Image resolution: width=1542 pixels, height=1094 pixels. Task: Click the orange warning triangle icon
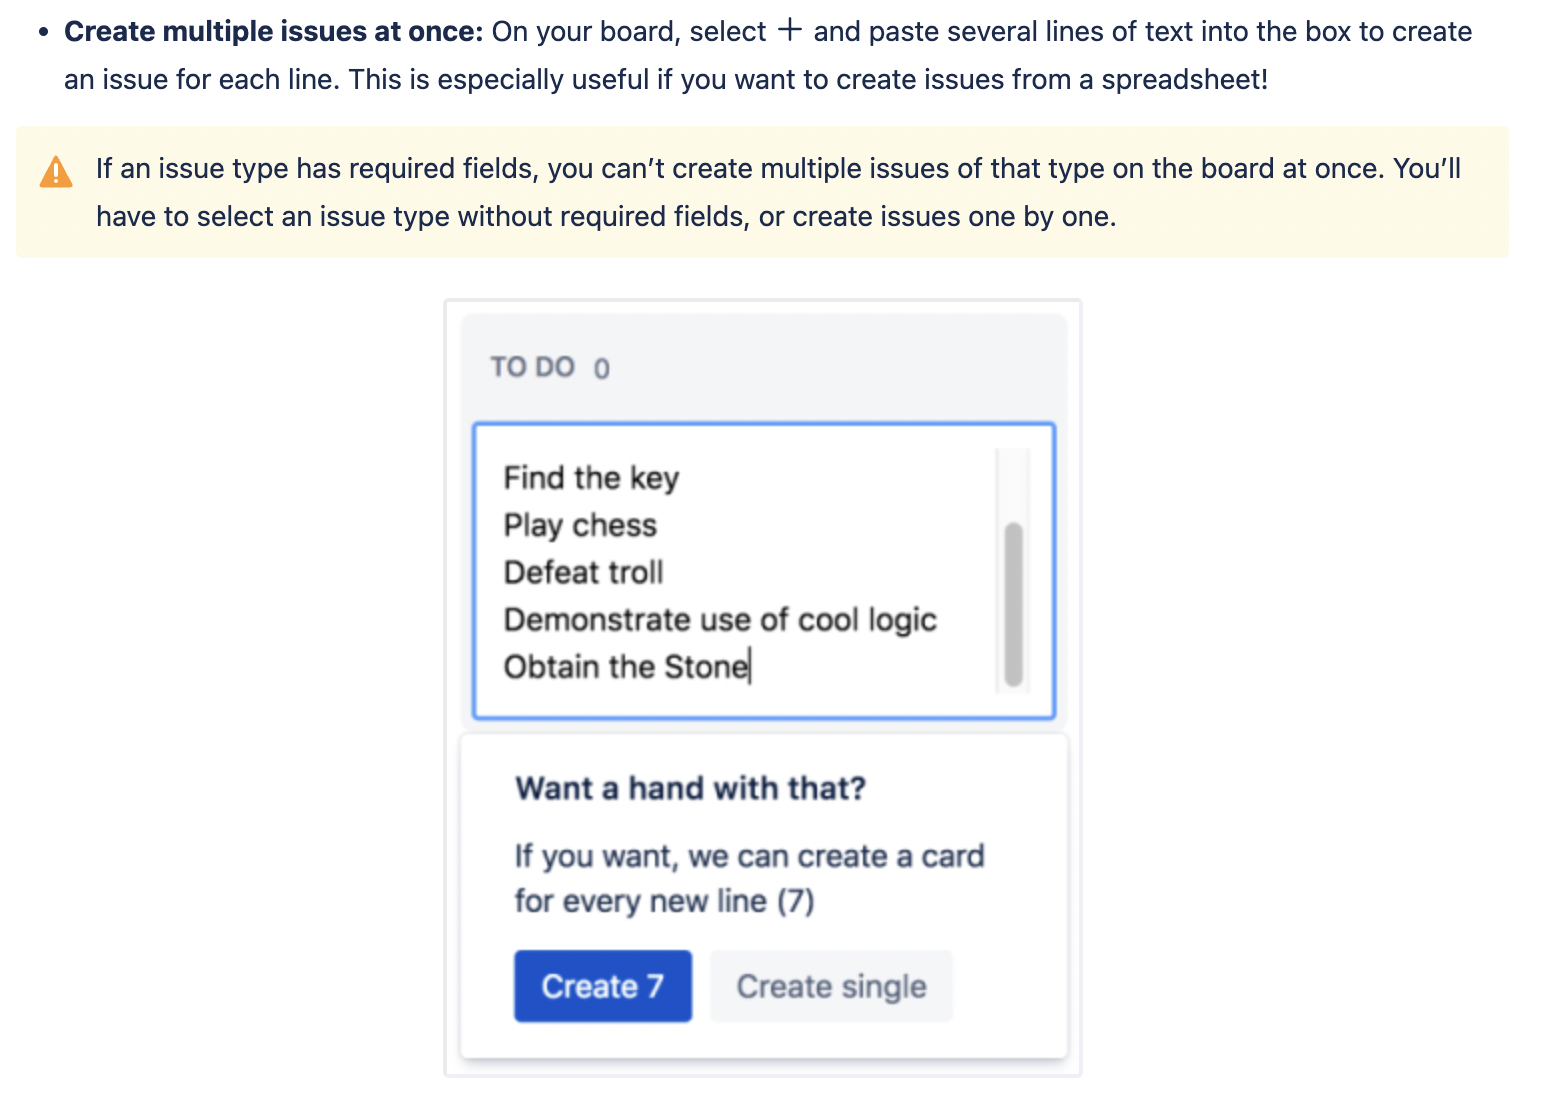[56, 172]
